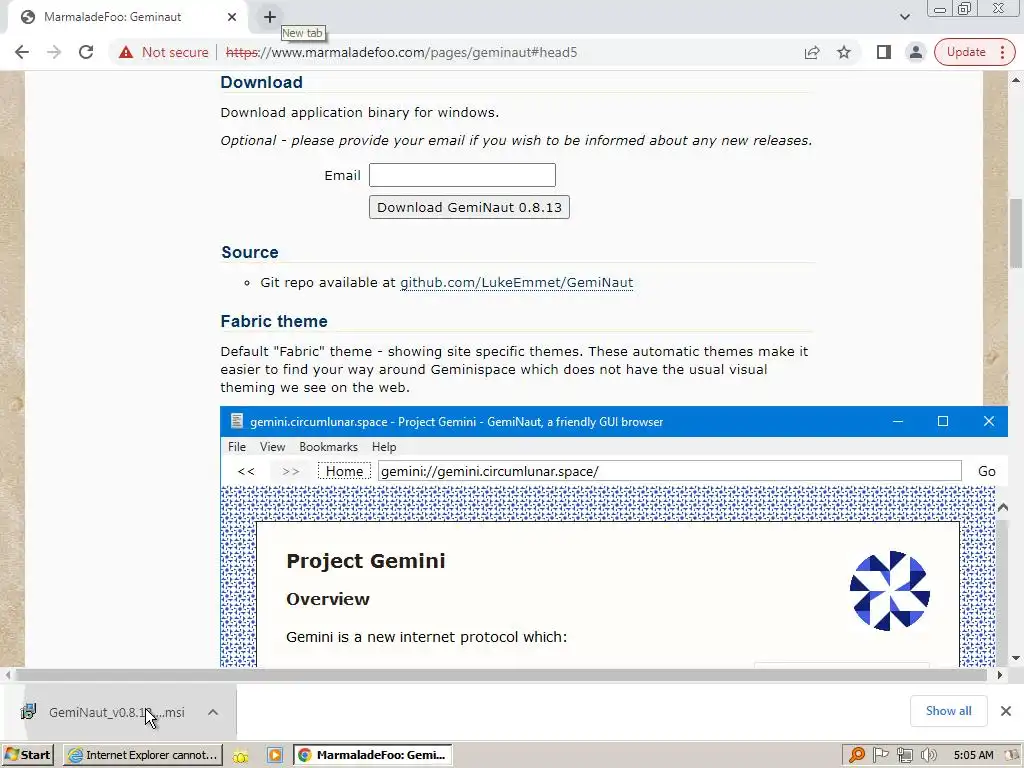Click the greyed-out forward navigation arrow
Viewport: 1024px width, 768px height.
coord(54,52)
